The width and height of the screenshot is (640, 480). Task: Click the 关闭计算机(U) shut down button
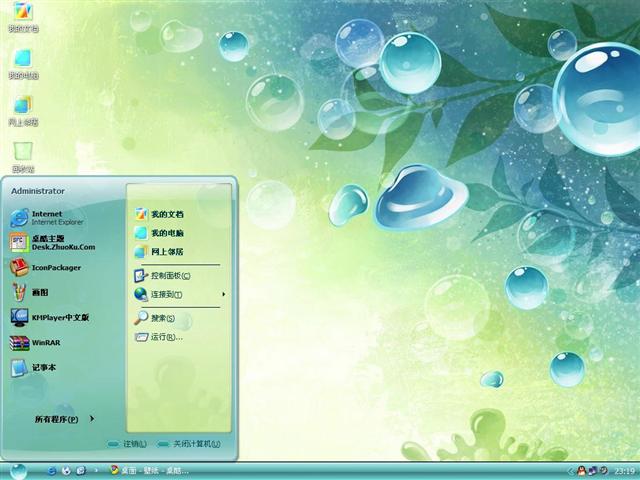point(189,444)
